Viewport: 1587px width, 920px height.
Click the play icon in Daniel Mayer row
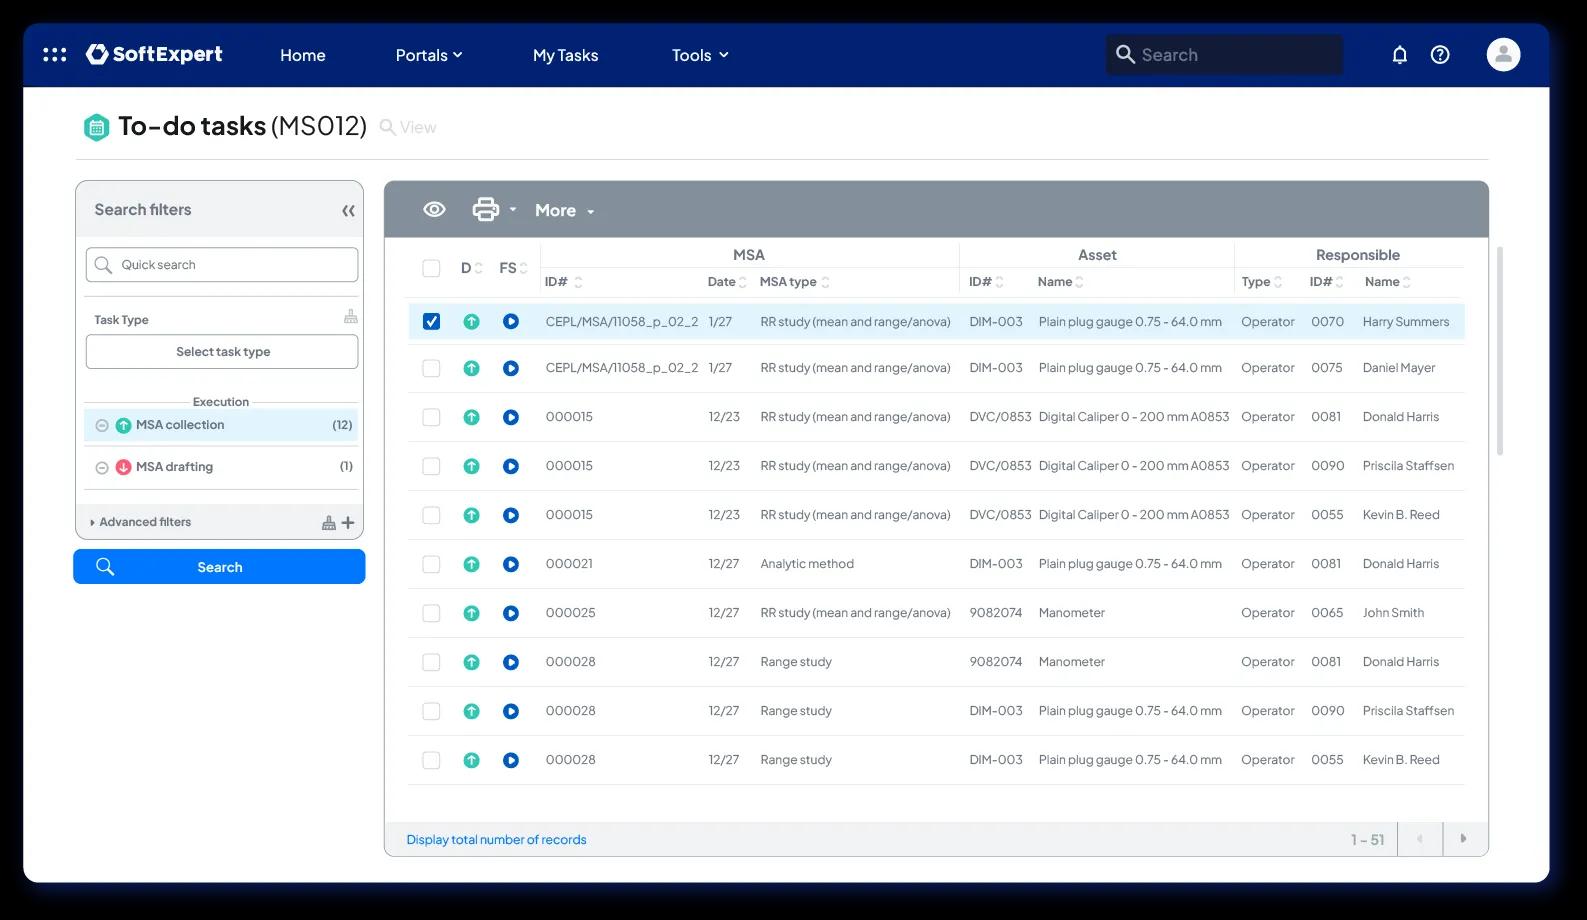(x=511, y=368)
